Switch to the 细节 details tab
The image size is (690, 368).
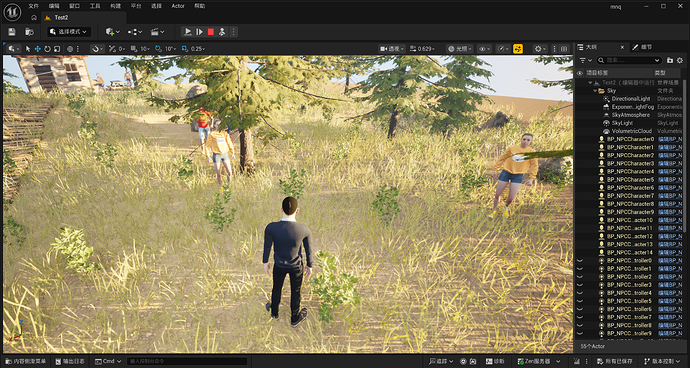[647, 47]
